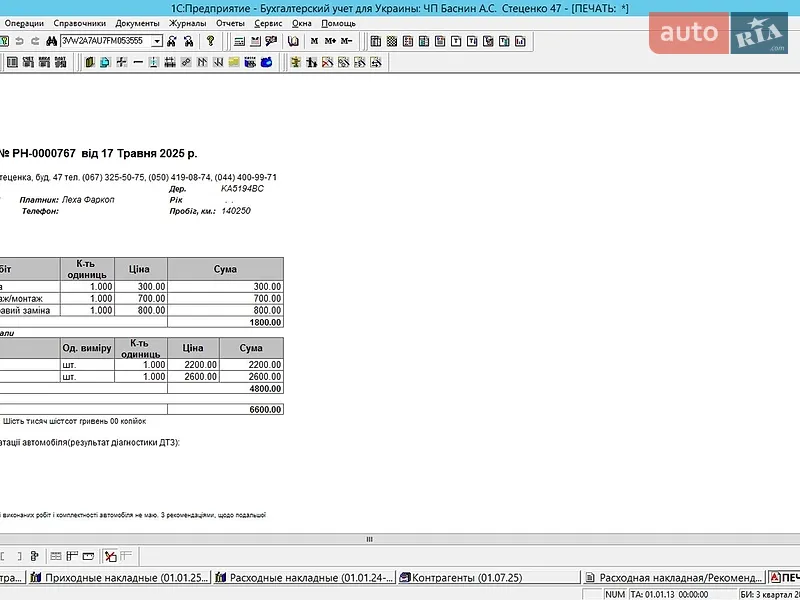Click the horizontal scrollbar handle below document
Image resolution: width=800 pixels, height=600 pixels.
coord(369,539)
